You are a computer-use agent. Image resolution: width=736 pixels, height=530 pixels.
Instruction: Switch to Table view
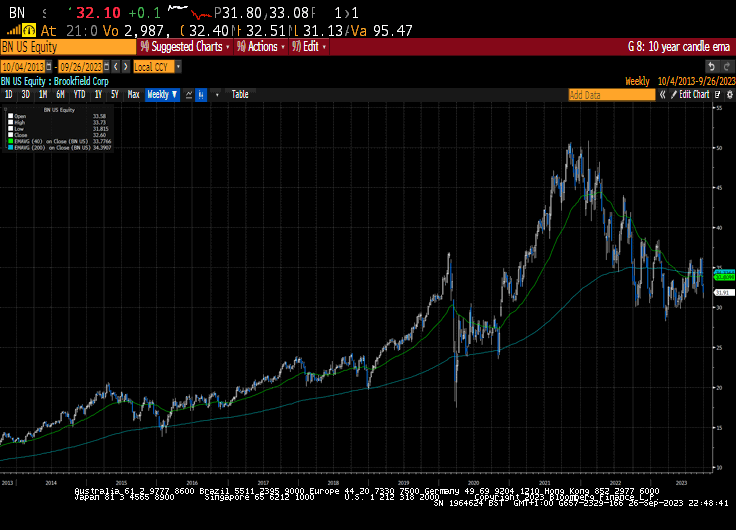(240, 95)
